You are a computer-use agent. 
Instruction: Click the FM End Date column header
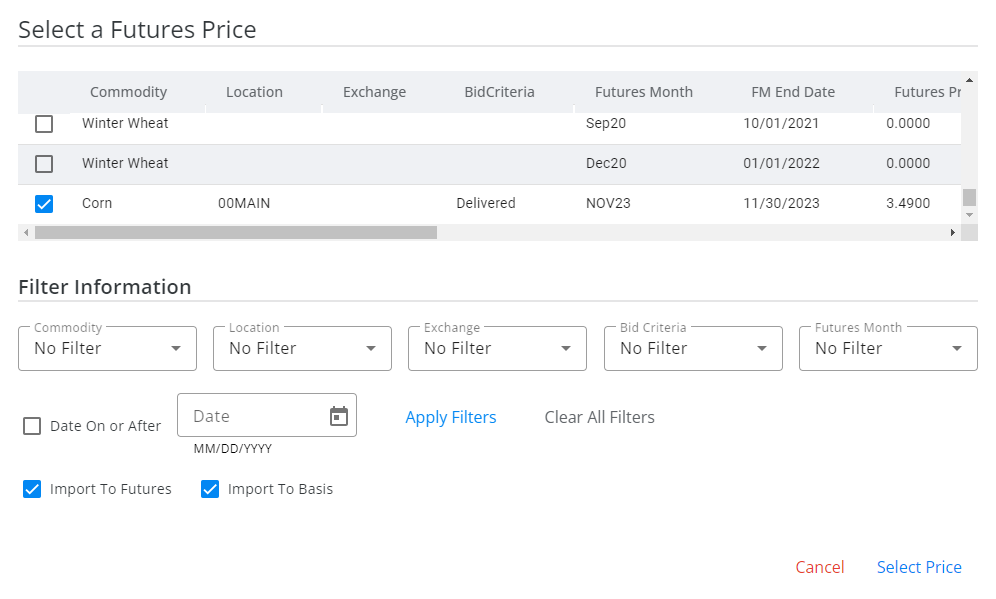pos(793,92)
